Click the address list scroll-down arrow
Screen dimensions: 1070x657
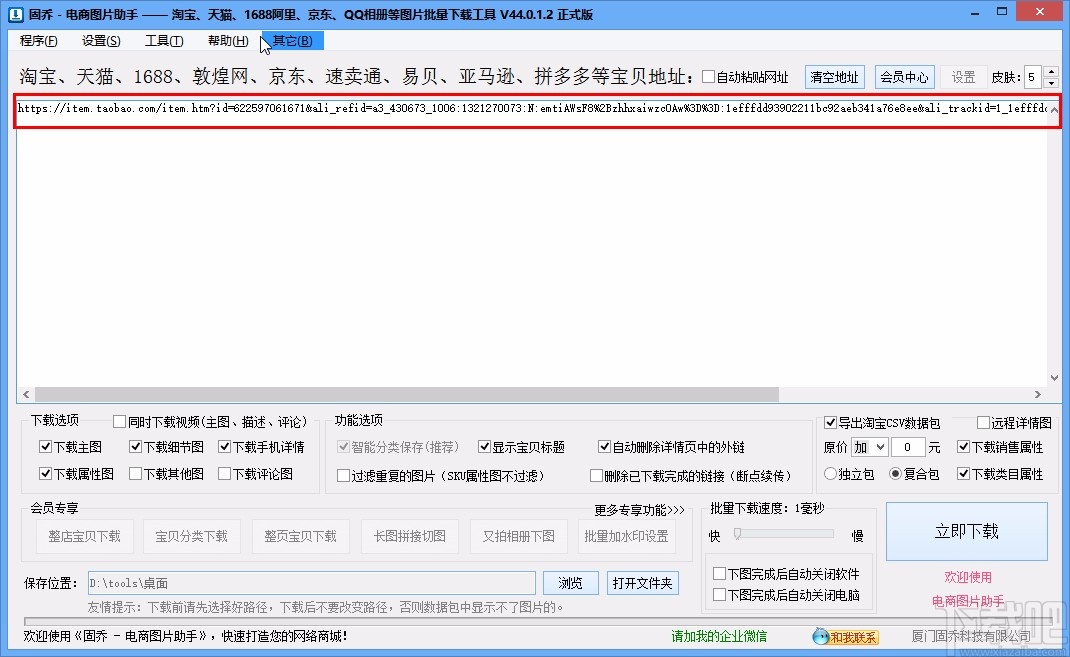pos(1054,377)
